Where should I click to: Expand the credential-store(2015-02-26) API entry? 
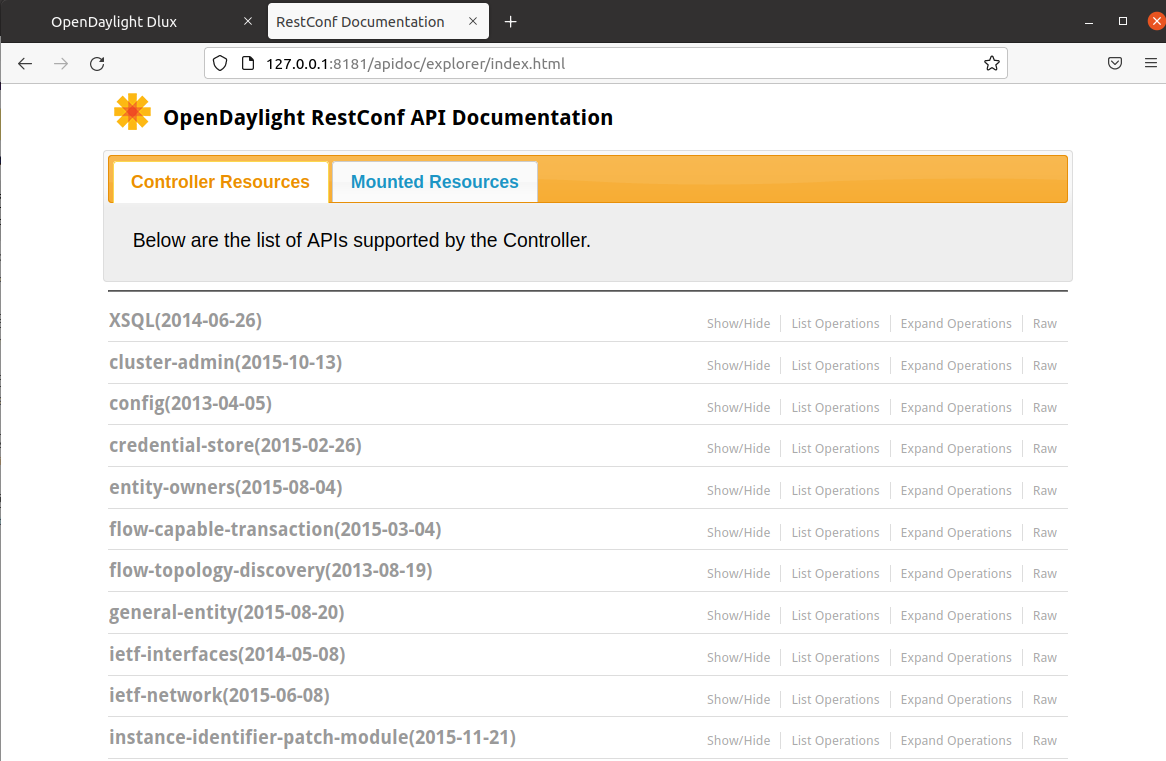coord(235,445)
